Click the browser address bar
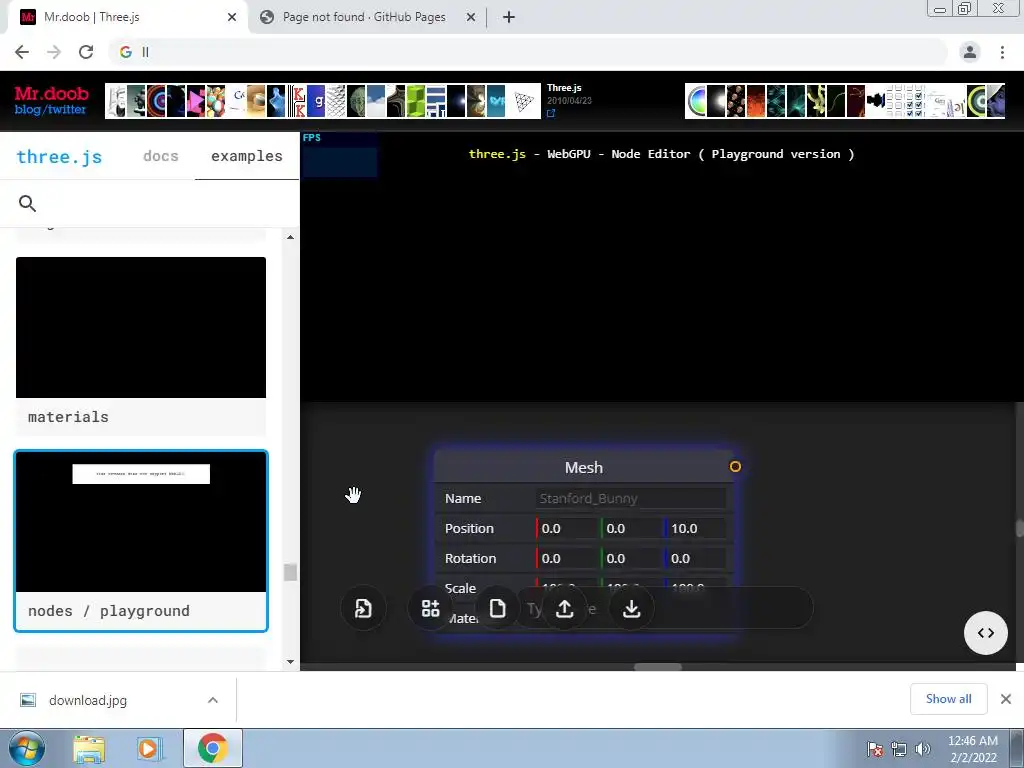 [x=529, y=52]
